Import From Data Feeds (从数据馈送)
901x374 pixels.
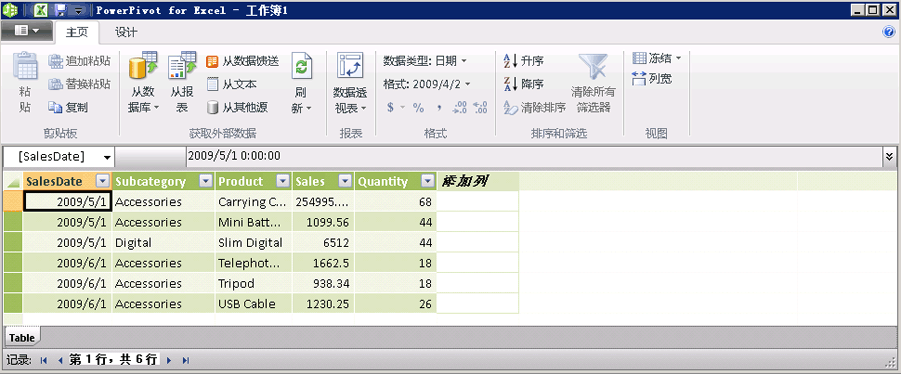[242, 61]
